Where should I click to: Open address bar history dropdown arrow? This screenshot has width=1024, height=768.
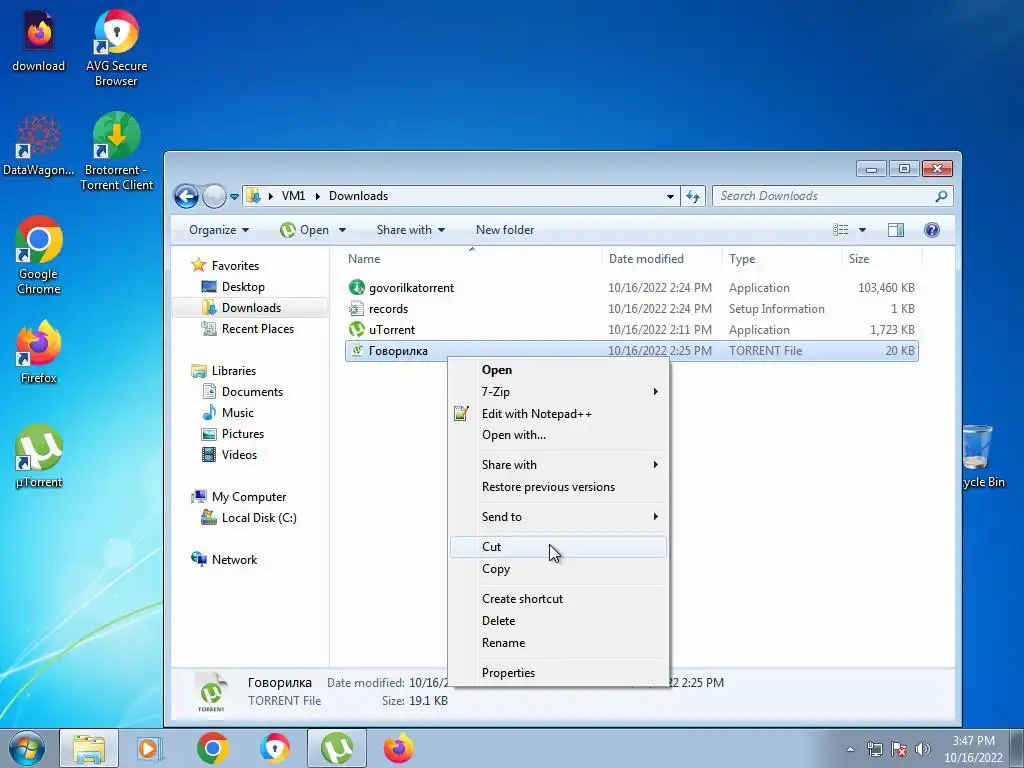(670, 196)
